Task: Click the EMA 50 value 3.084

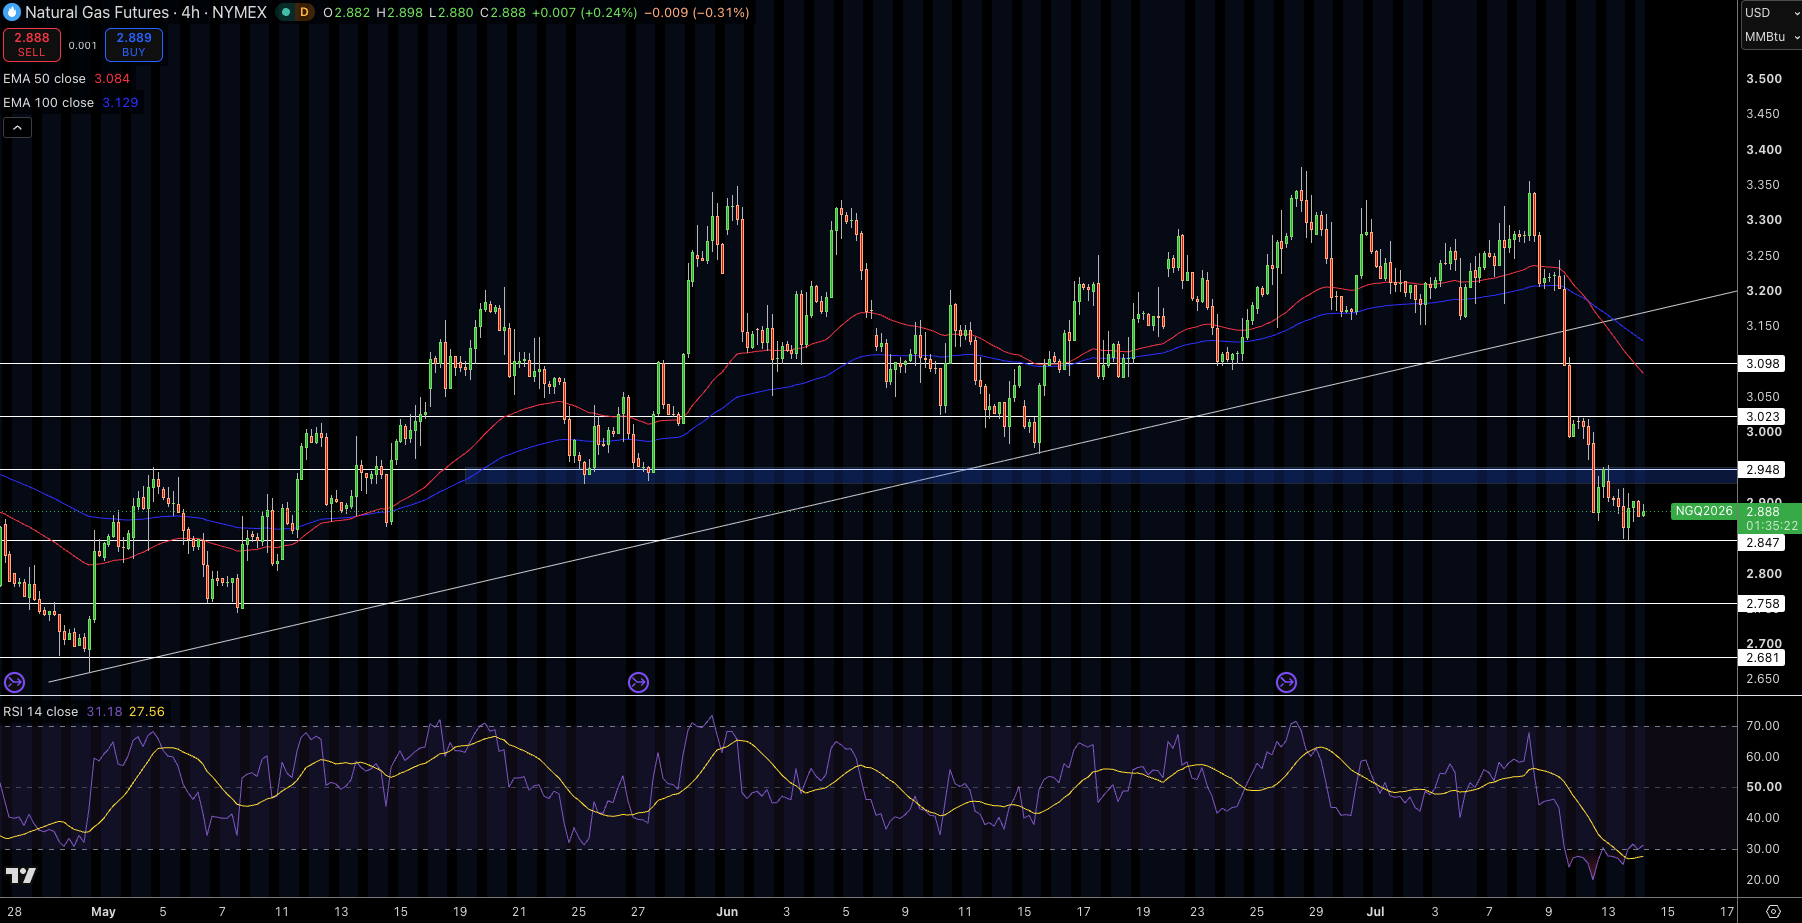Action: [x=112, y=78]
